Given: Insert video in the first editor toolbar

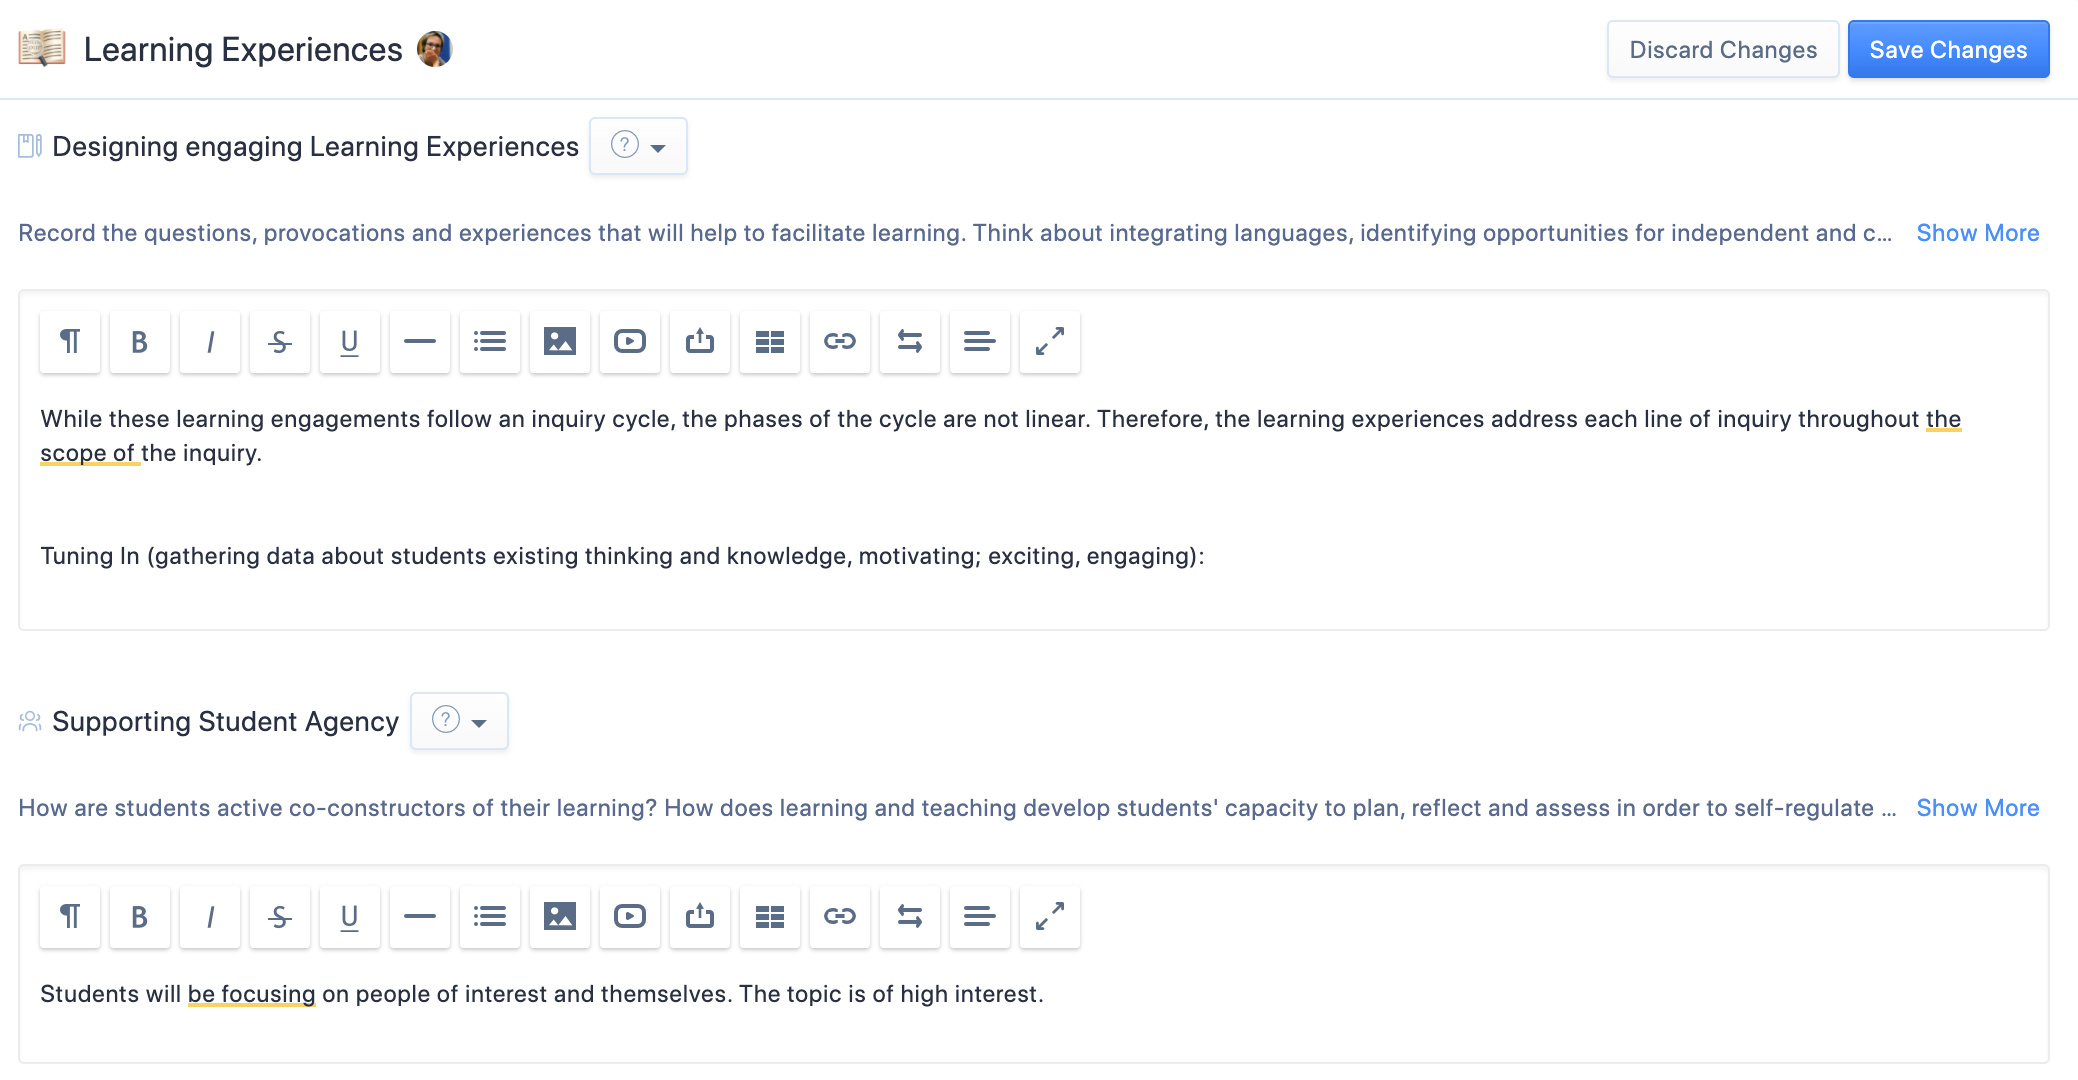Looking at the screenshot, I should 630,342.
